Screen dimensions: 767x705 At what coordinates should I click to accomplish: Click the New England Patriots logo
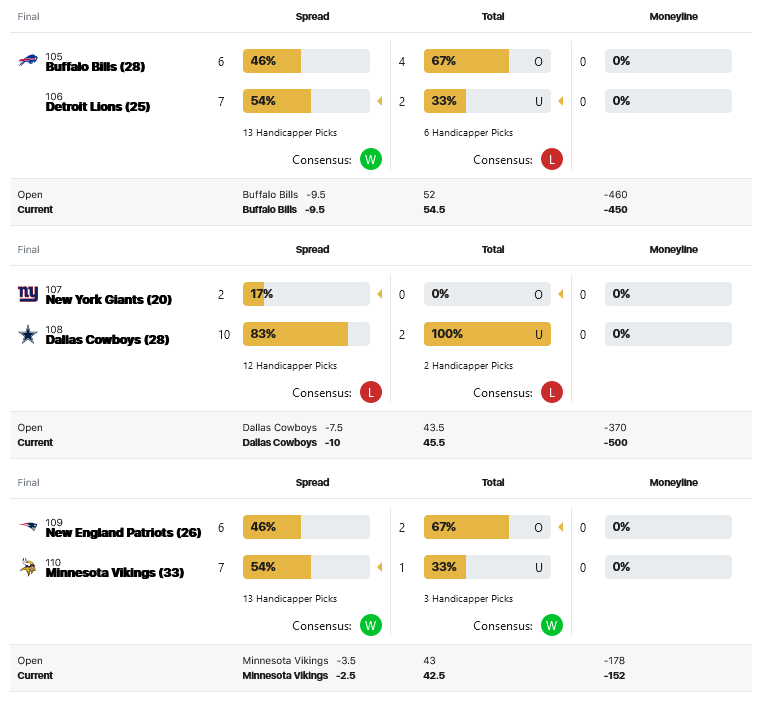click(x=28, y=526)
